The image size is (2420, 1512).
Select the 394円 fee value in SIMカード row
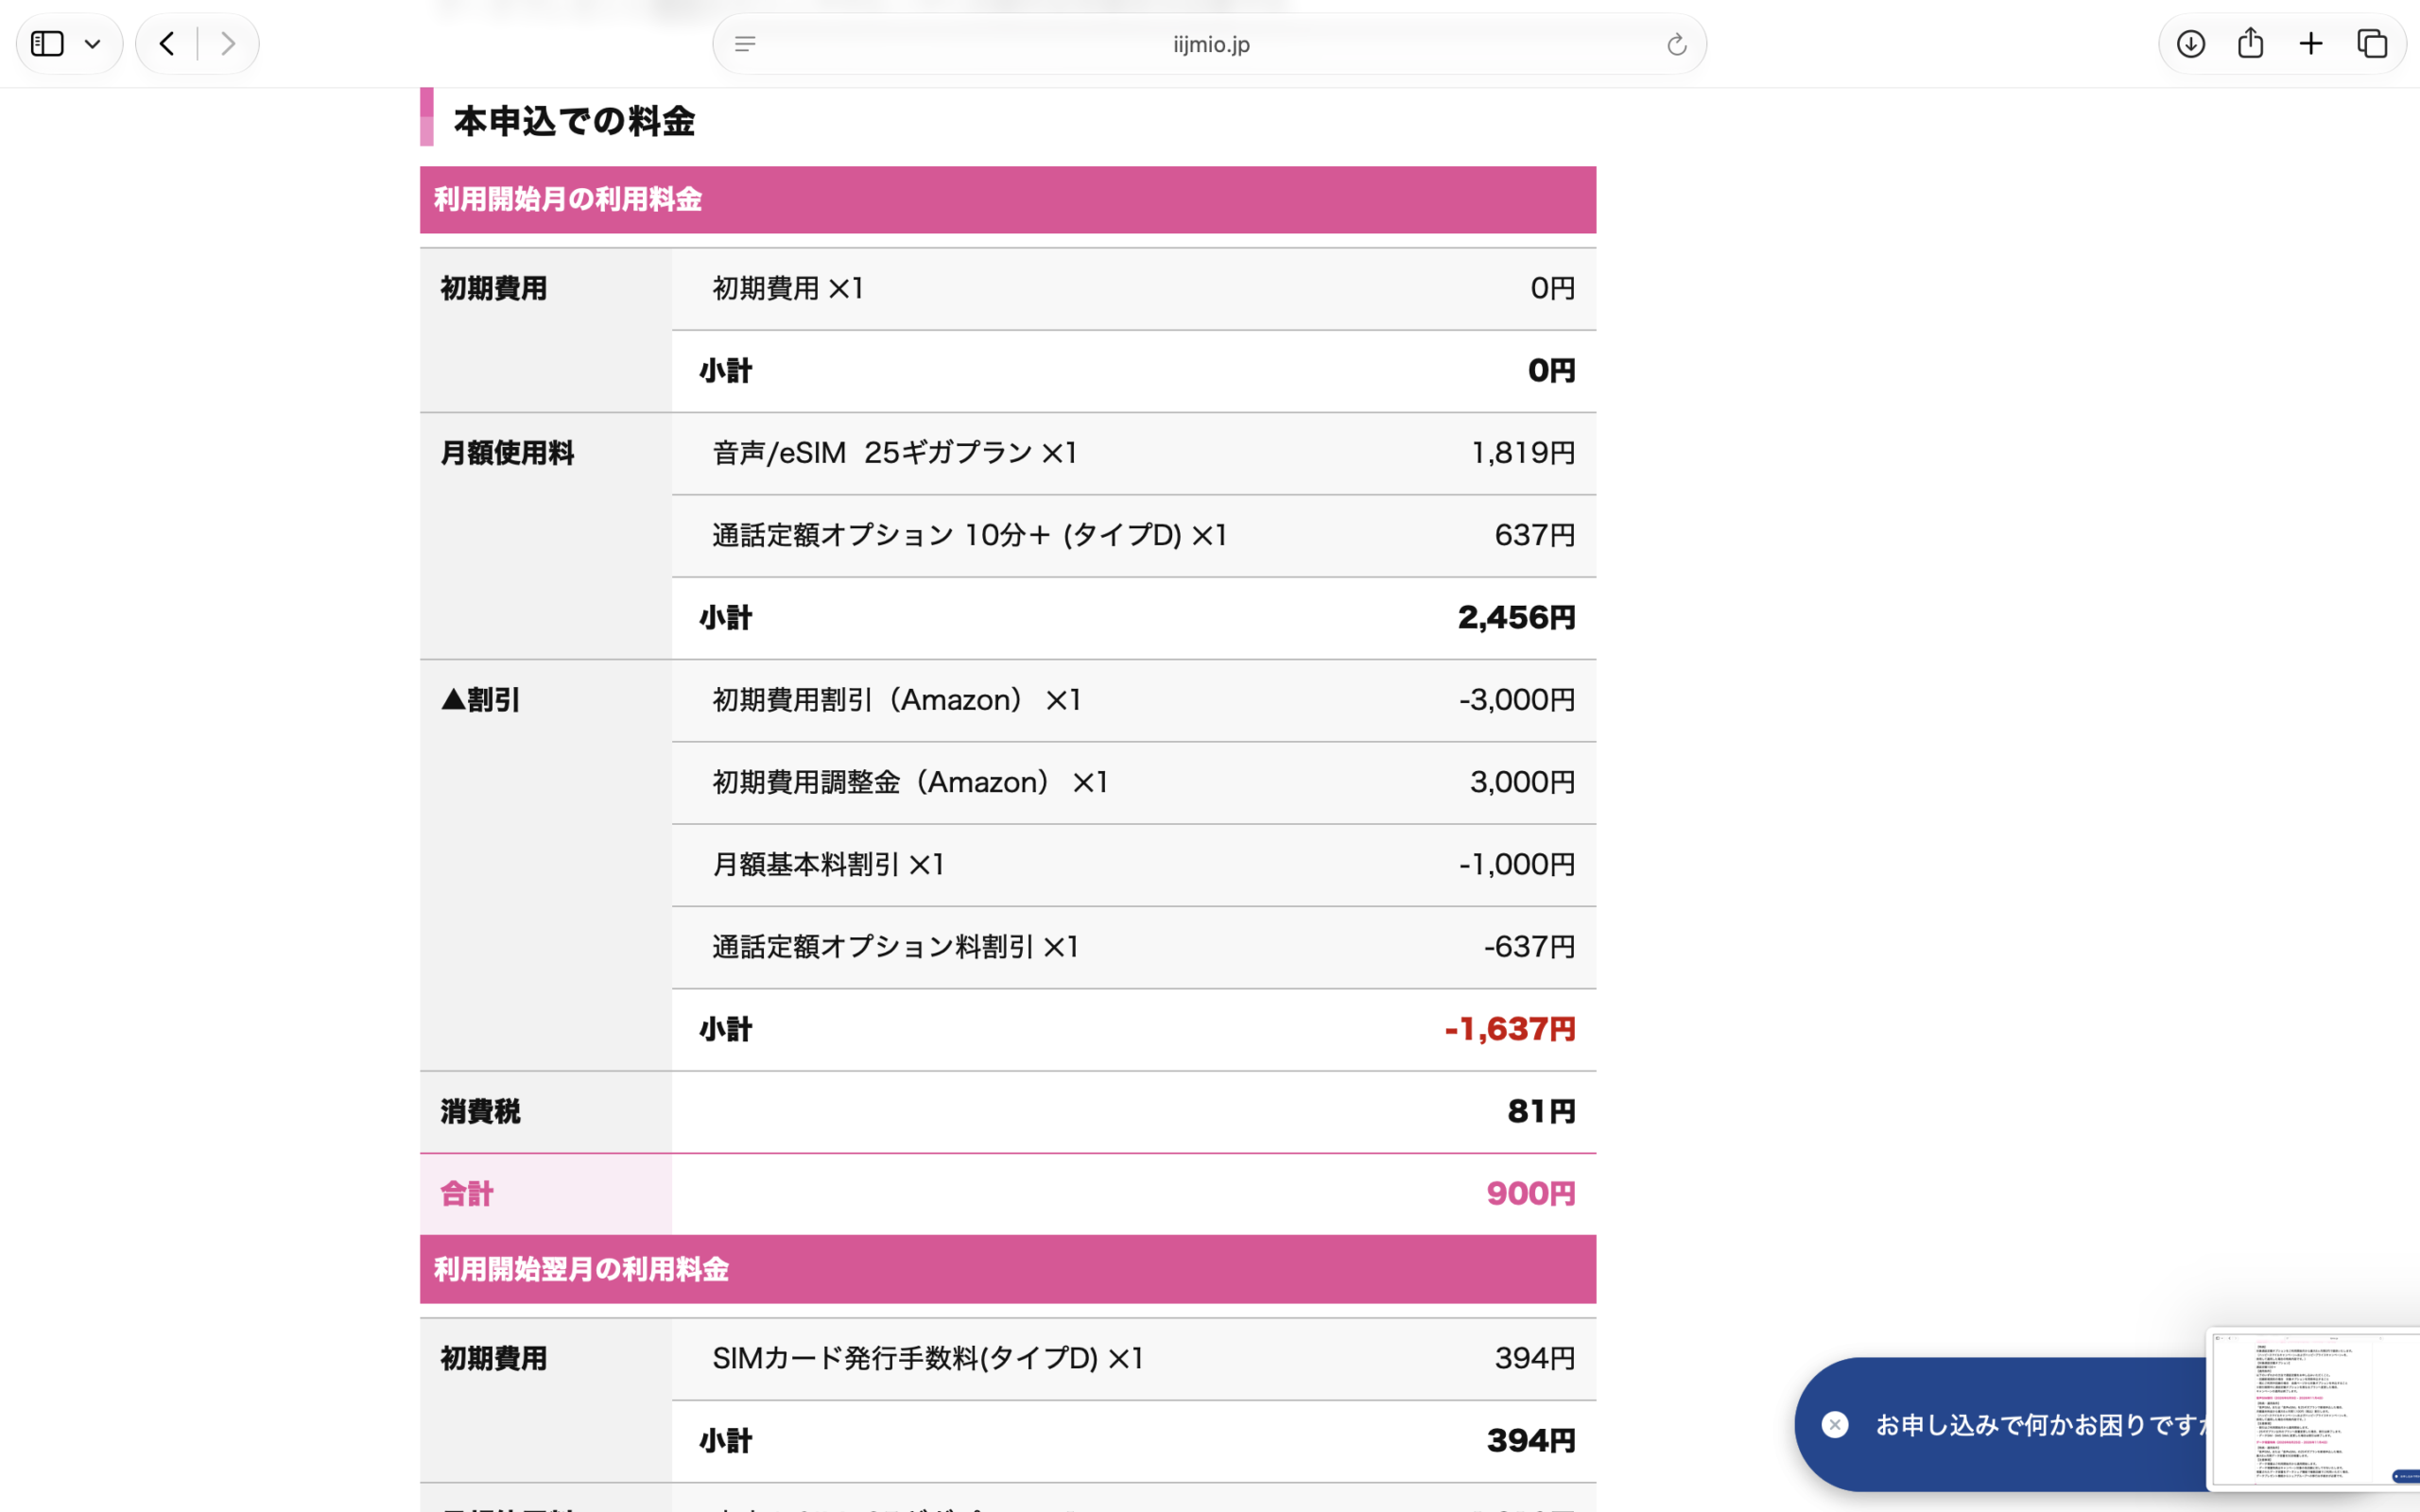coord(1535,1358)
